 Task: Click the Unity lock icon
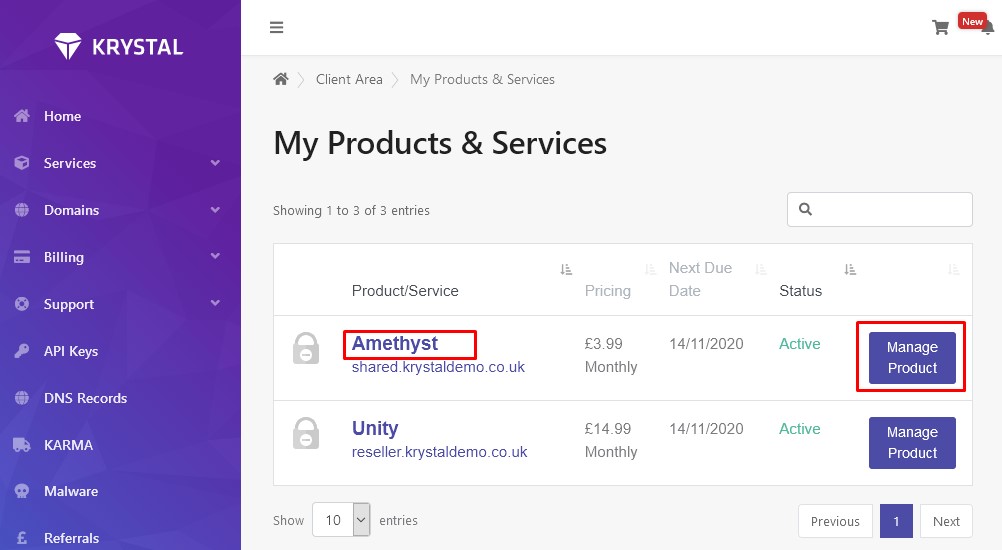tap(305, 434)
